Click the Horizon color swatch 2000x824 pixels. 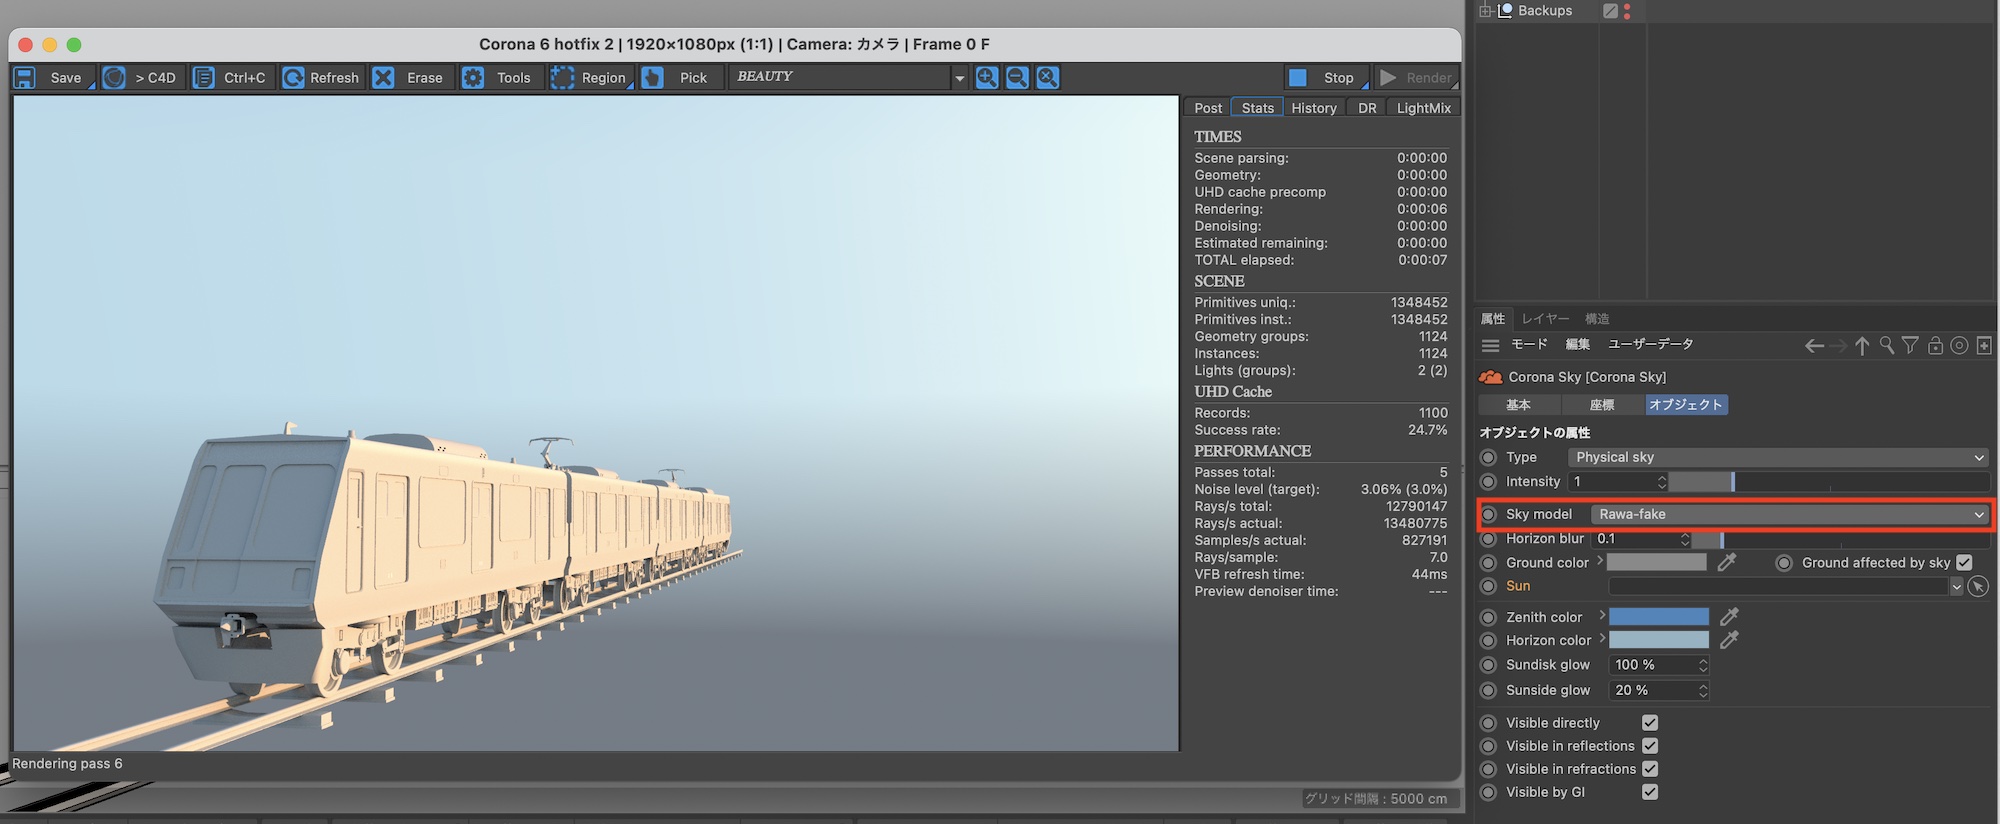click(x=1658, y=640)
